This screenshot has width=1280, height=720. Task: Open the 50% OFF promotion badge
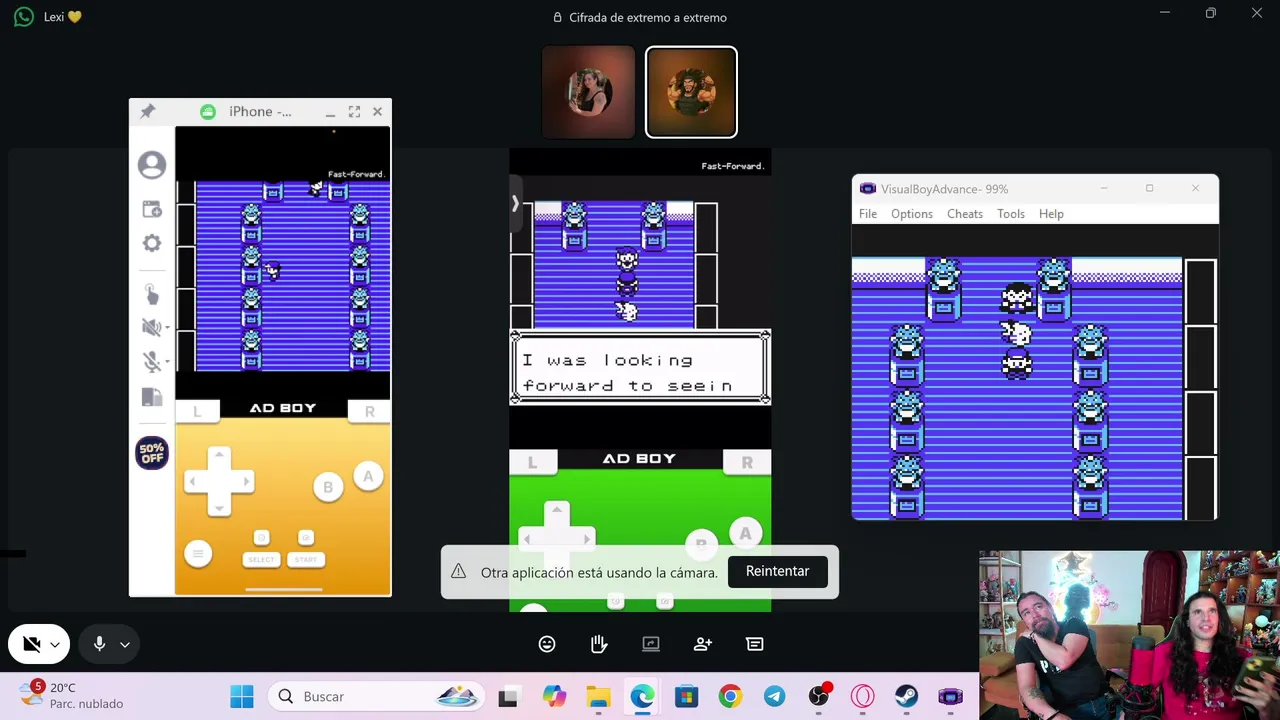152,453
